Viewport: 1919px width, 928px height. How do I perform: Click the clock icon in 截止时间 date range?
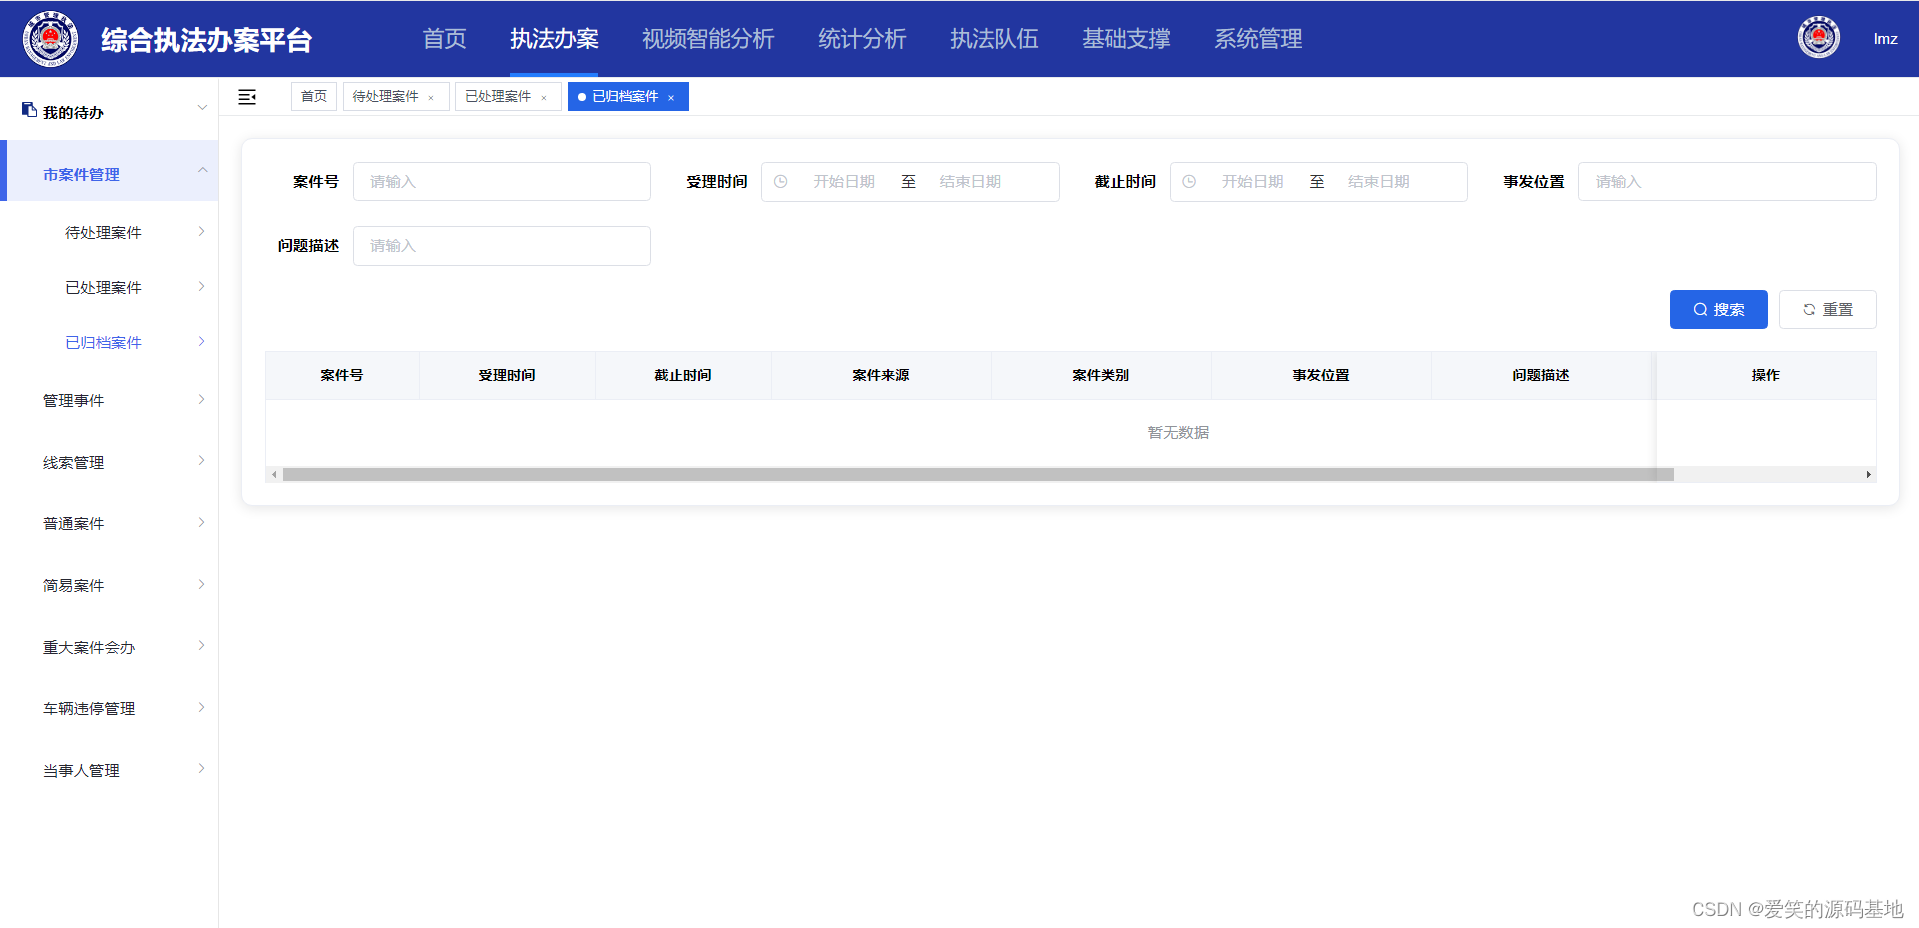pos(1189,182)
